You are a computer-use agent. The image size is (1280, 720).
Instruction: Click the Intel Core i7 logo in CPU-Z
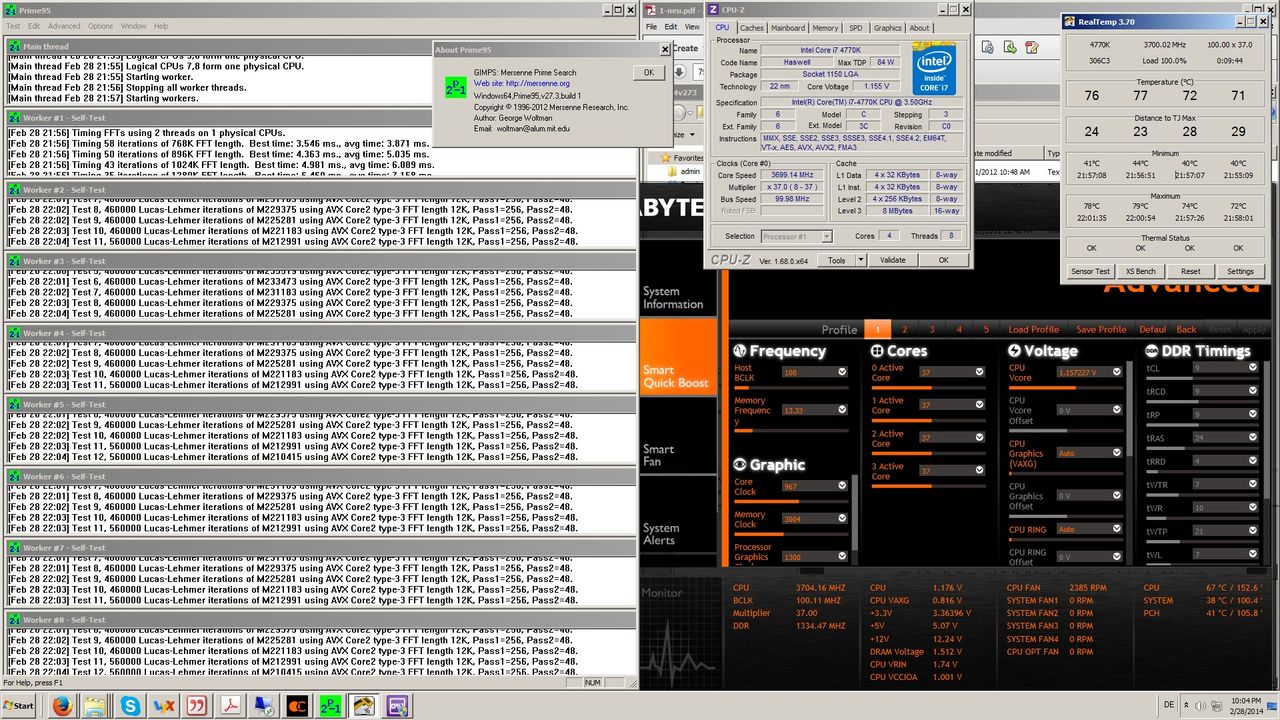coord(932,68)
